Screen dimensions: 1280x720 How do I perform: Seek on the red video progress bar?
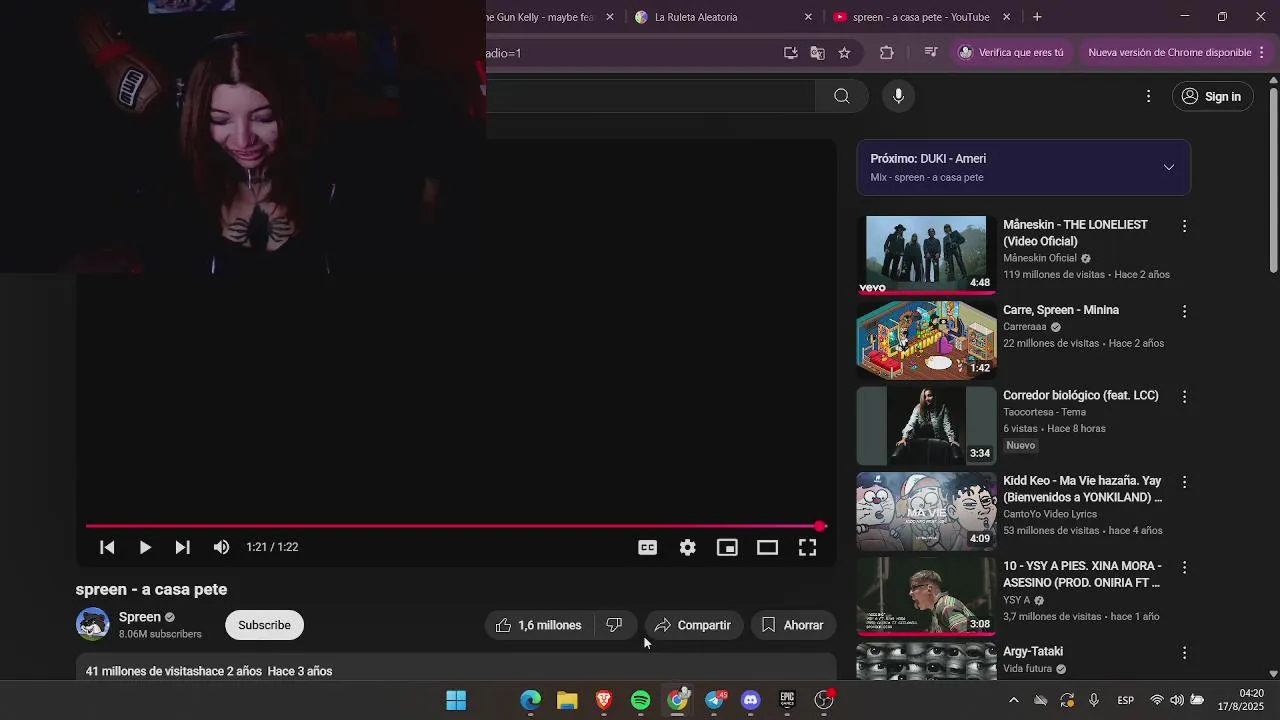point(455,526)
